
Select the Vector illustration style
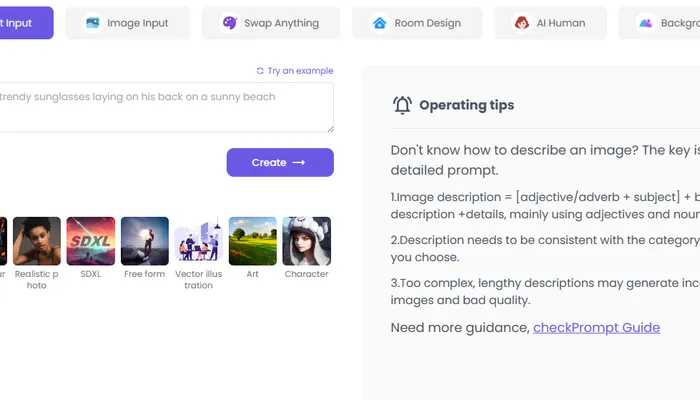[x=198, y=241]
